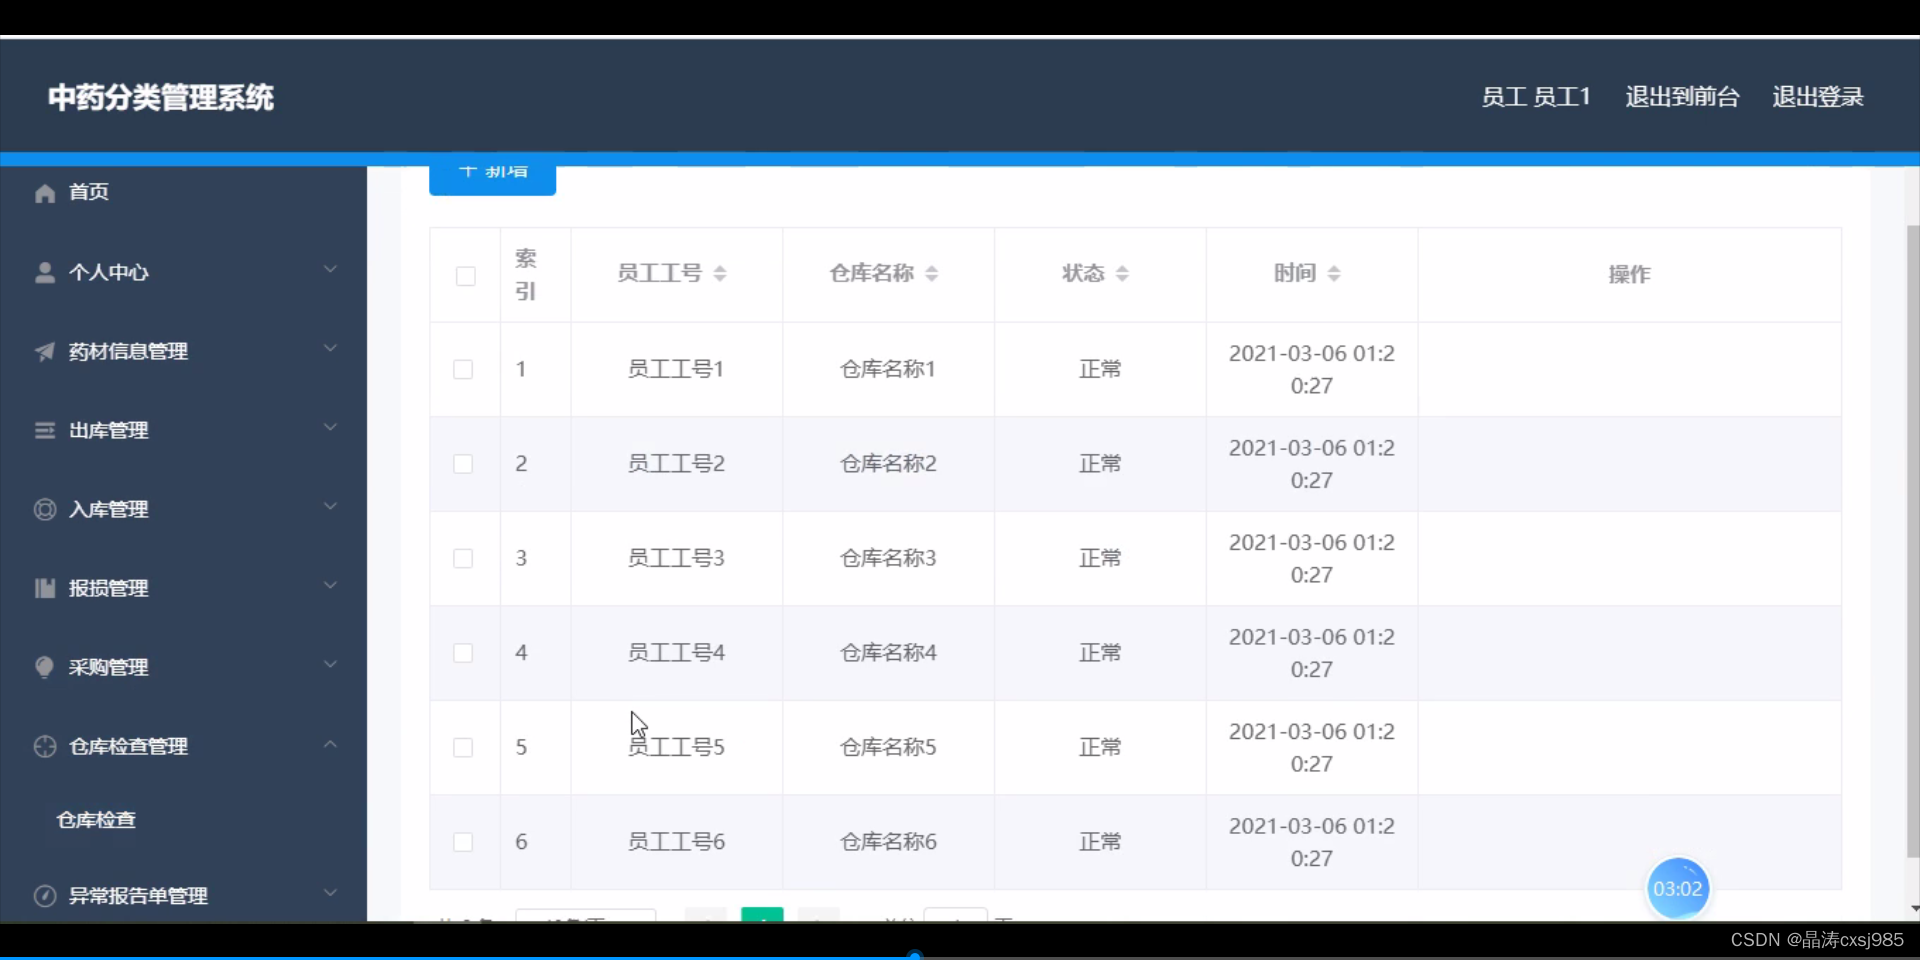Select the compass icon beside 仓库检查管理

pos(44,746)
